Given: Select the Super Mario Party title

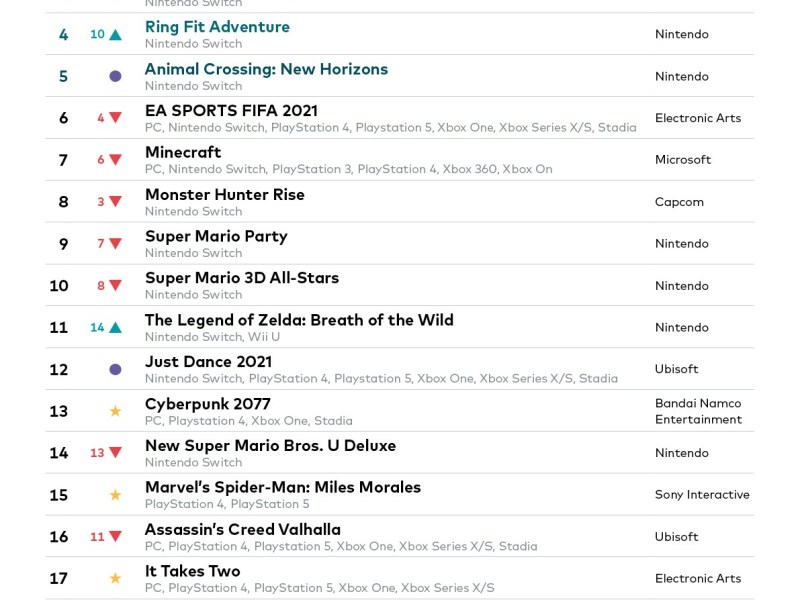Looking at the screenshot, I should [x=216, y=237].
